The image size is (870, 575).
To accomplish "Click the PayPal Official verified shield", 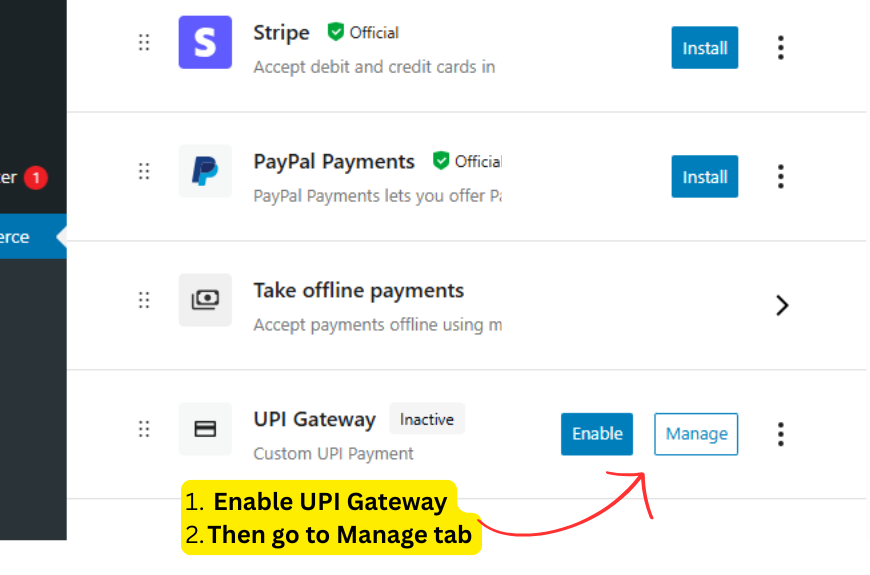I will tap(441, 161).
